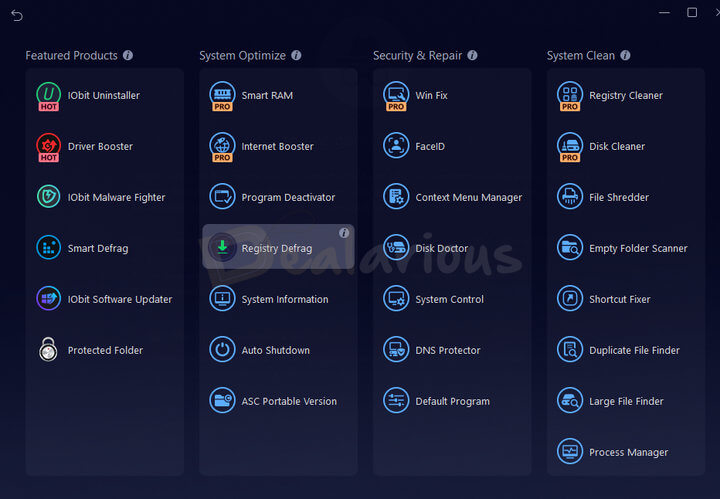
Task: Open the IObit Uninstaller icon
Action: pos(48,95)
